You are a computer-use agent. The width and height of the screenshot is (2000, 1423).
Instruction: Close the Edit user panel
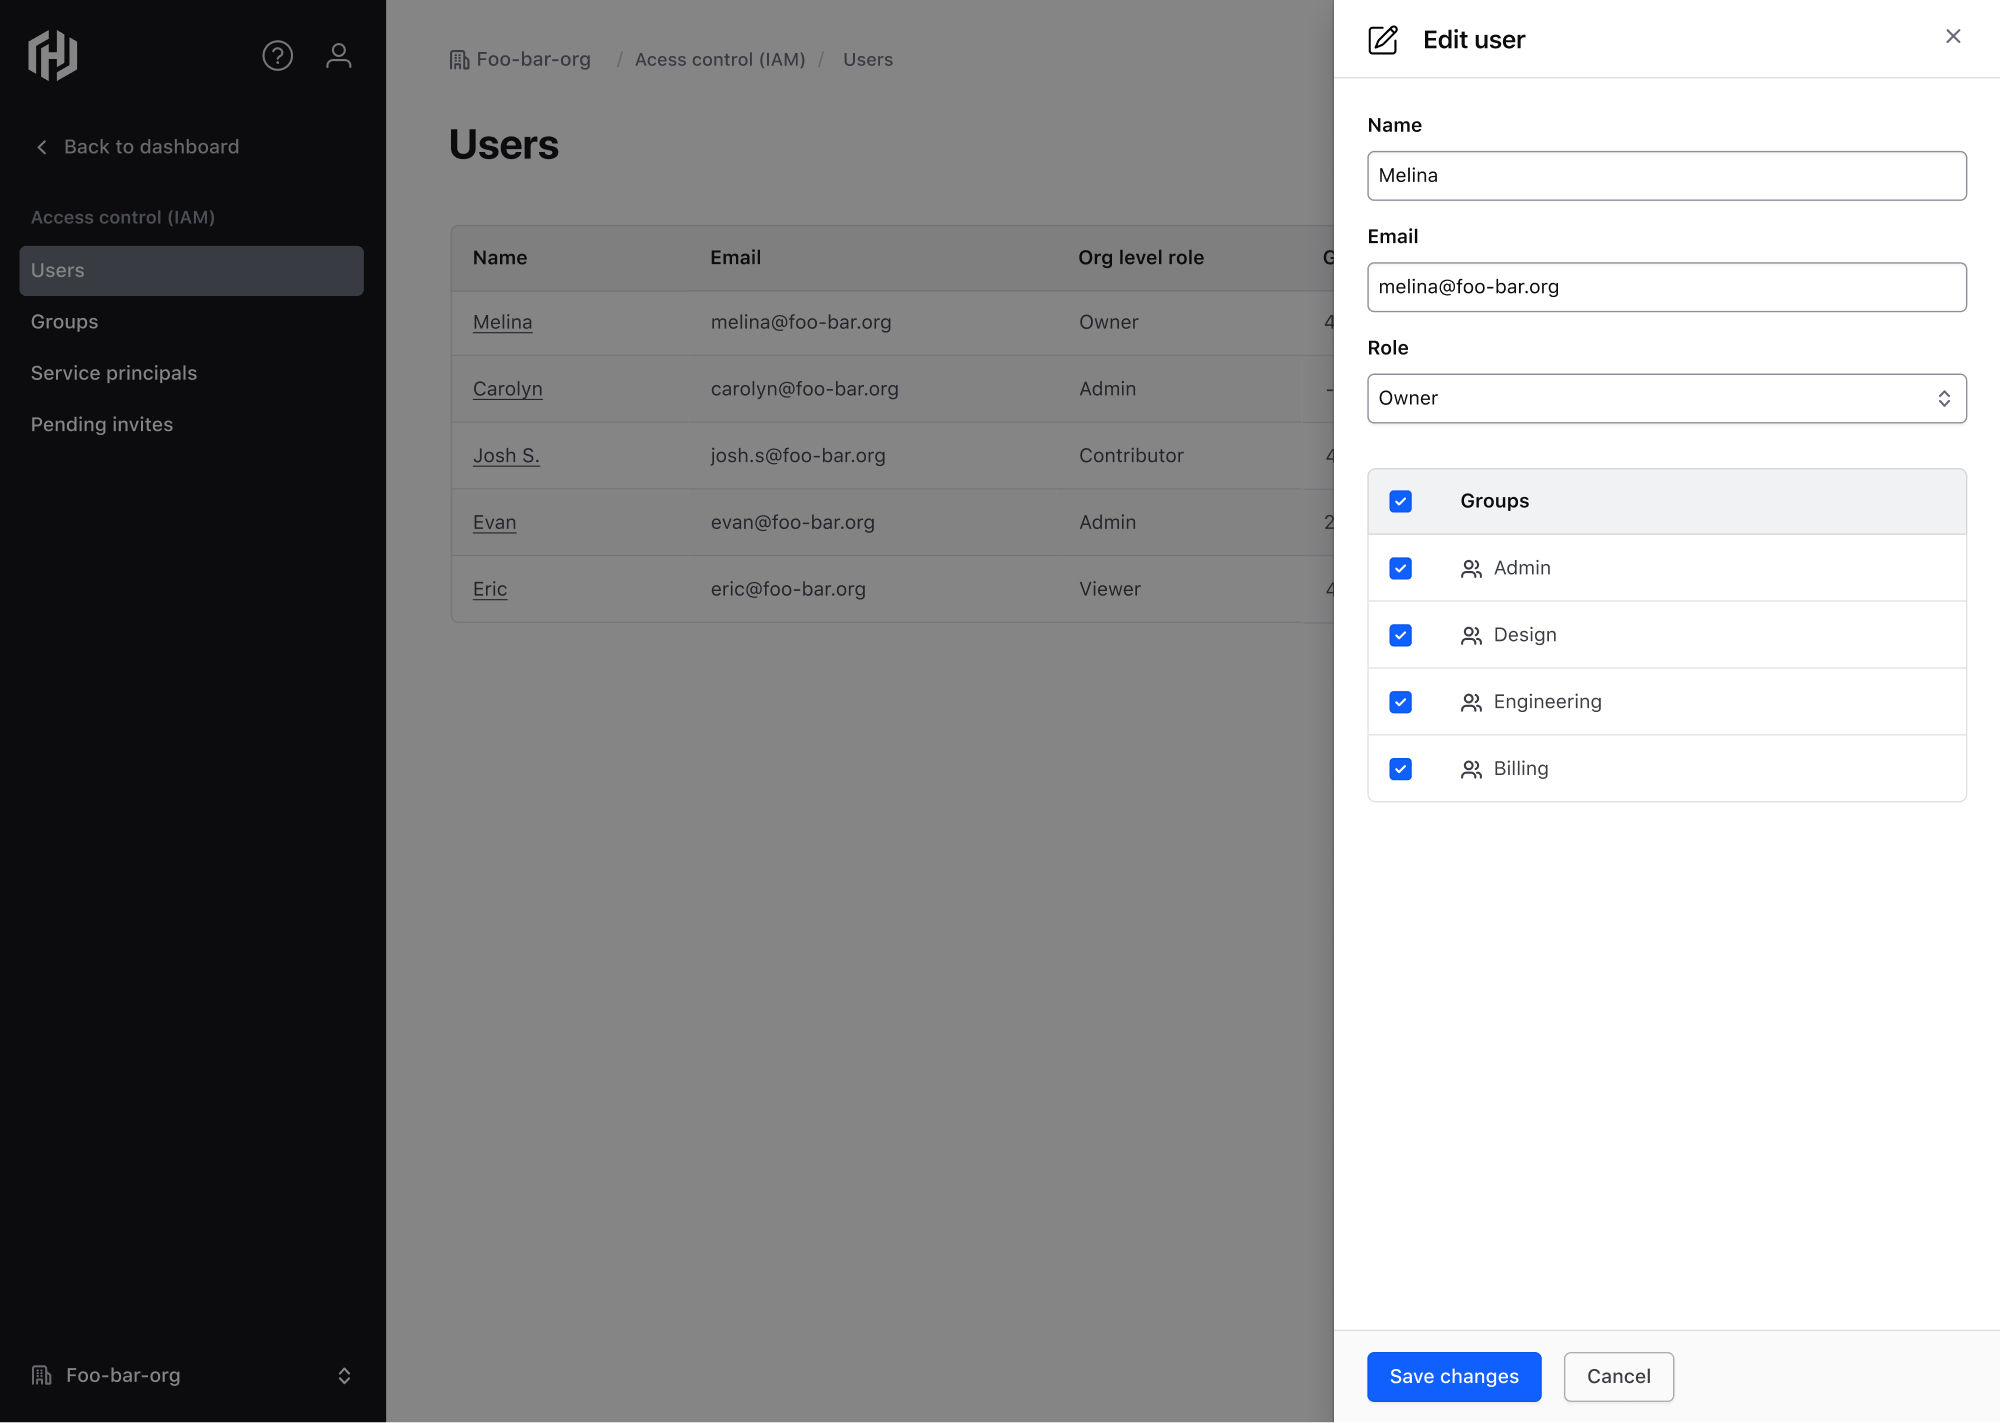tap(1952, 37)
